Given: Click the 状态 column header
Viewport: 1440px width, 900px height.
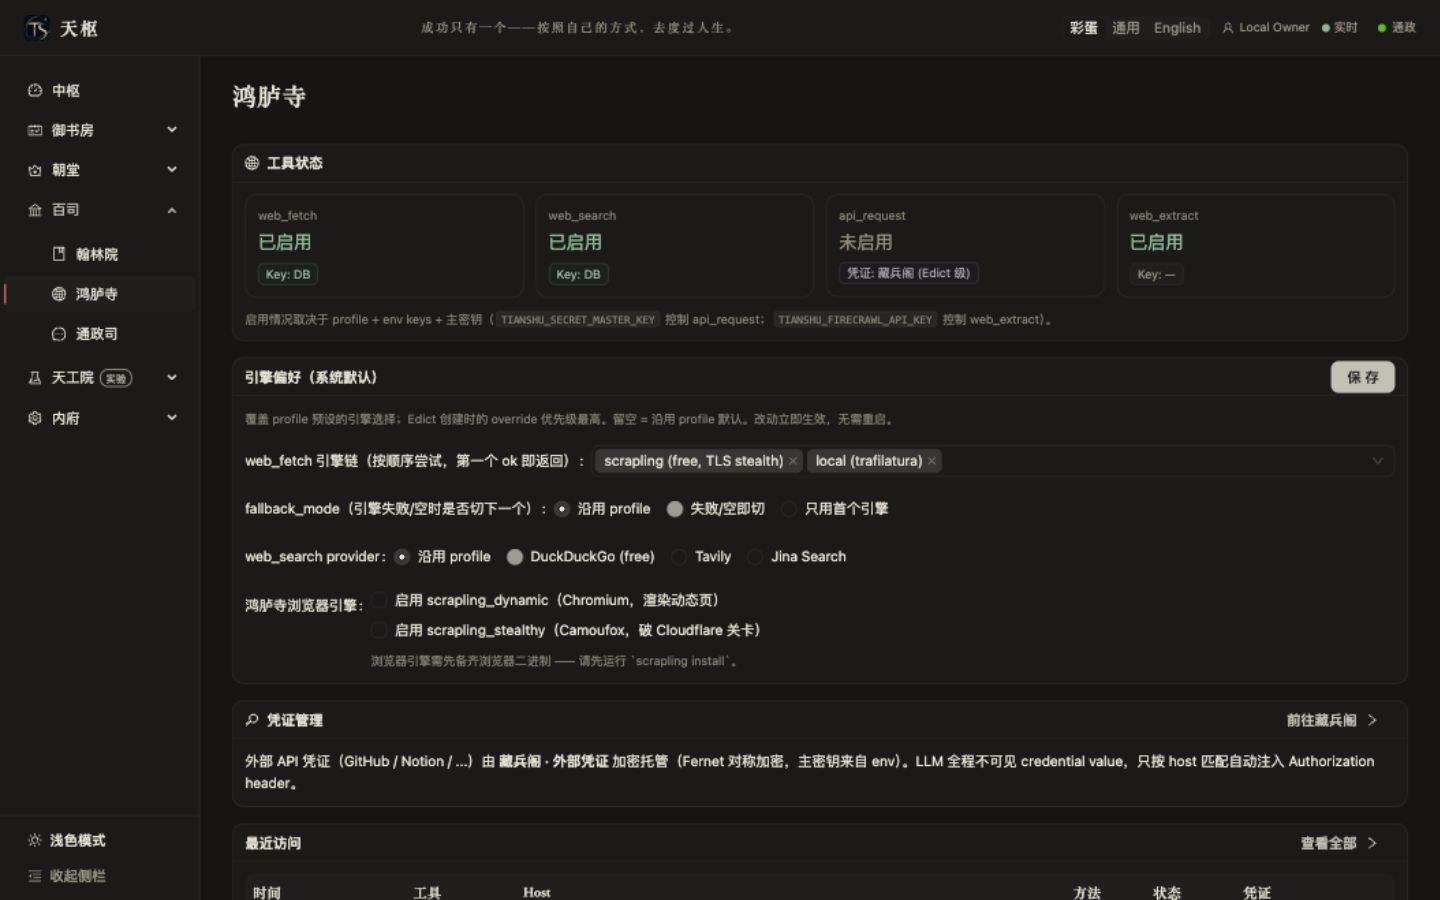Looking at the screenshot, I should (x=1167, y=893).
